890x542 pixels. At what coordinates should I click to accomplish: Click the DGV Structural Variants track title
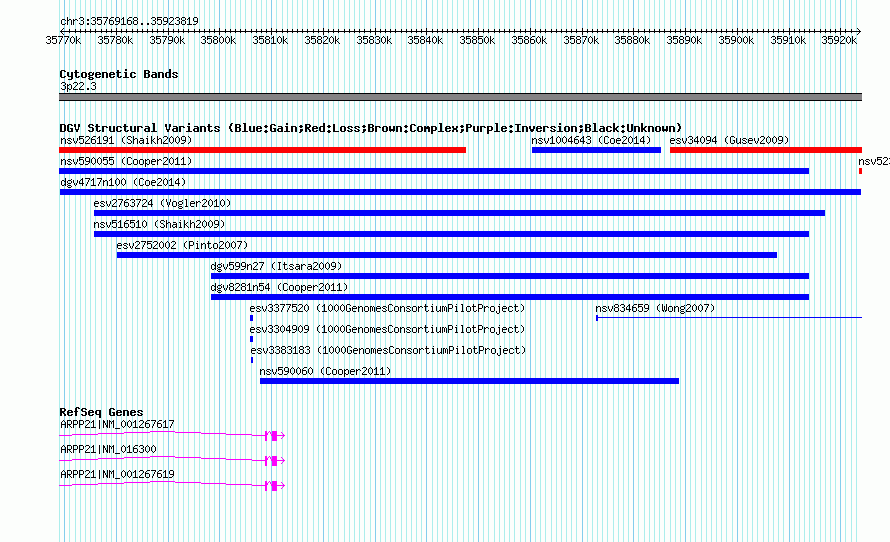point(370,128)
